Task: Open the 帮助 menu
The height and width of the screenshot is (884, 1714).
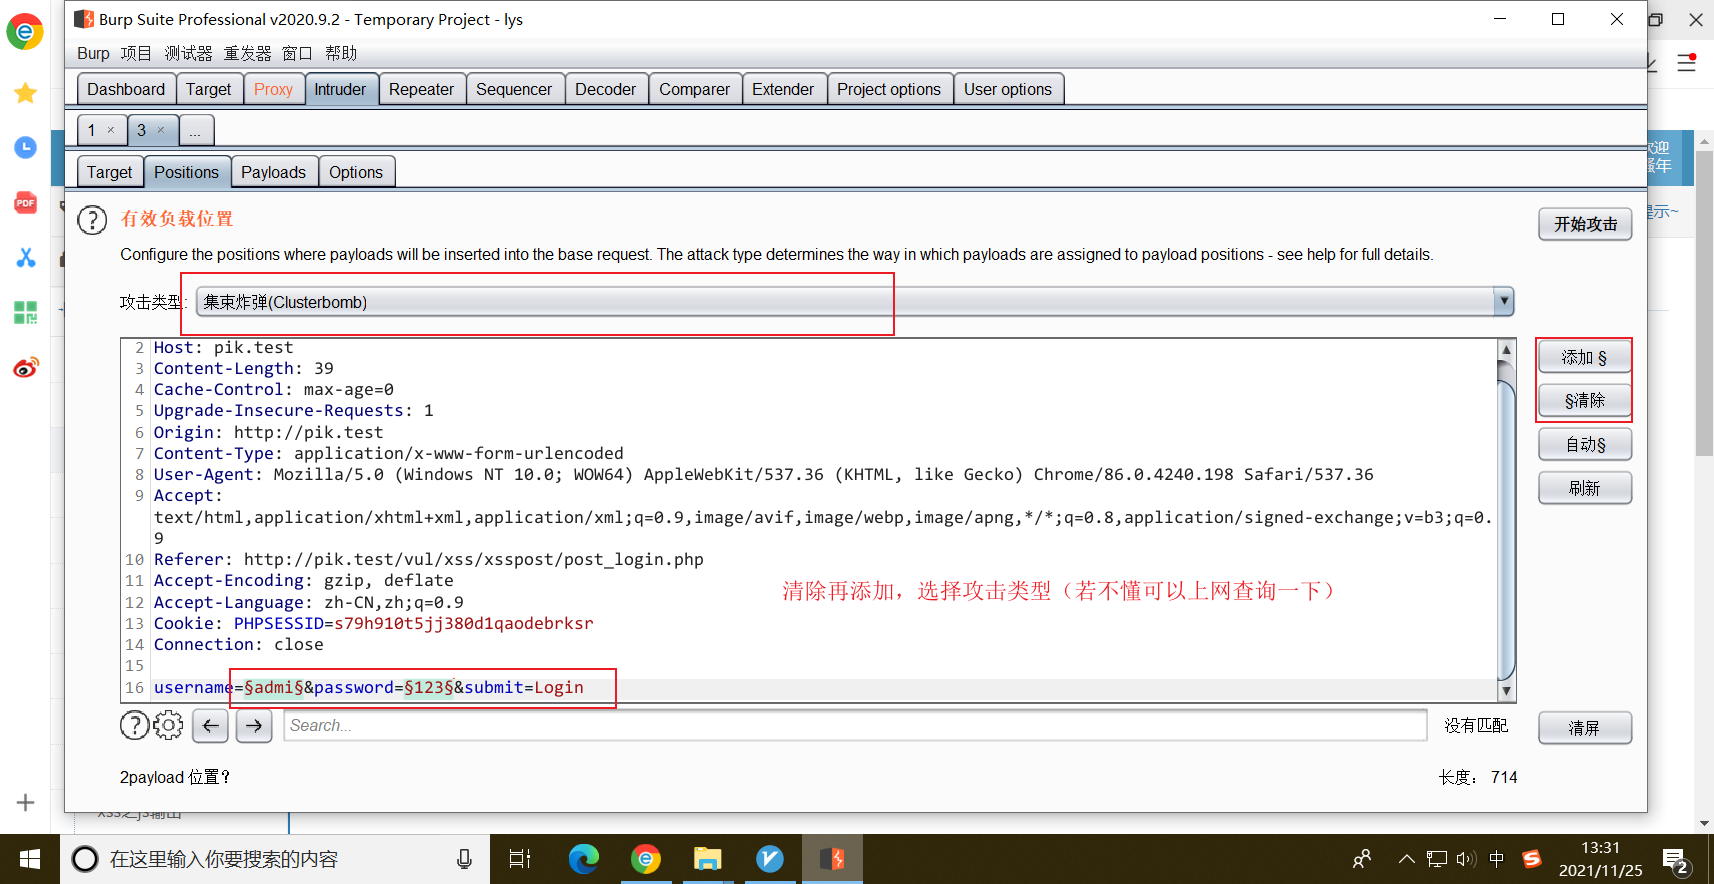Action: pyautogui.click(x=341, y=53)
